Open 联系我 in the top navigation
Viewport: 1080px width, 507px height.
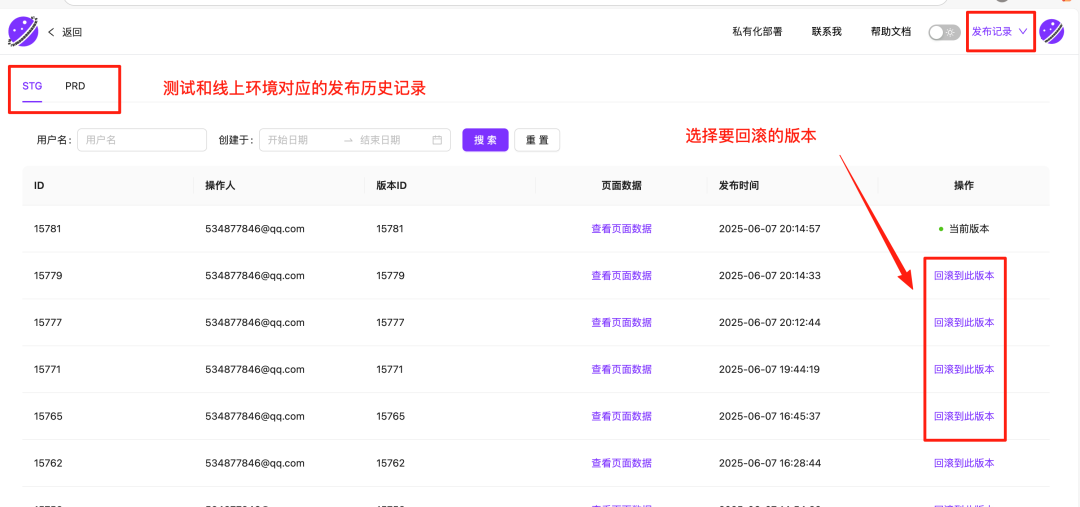click(826, 32)
